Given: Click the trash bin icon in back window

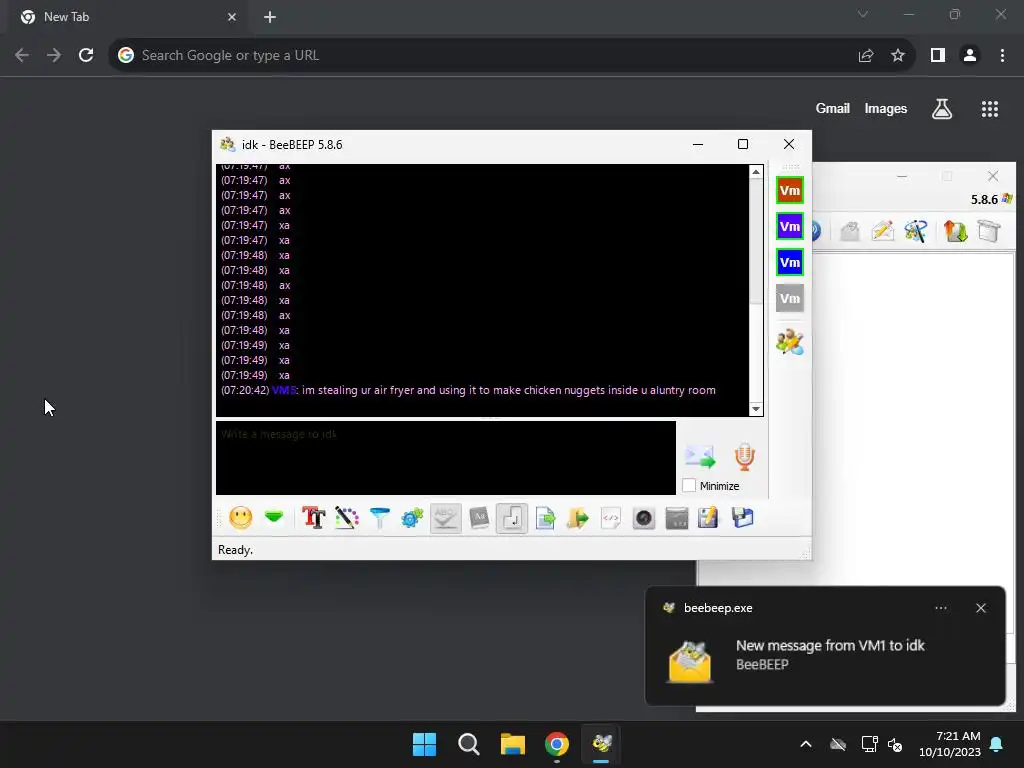Looking at the screenshot, I should (989, 231).
